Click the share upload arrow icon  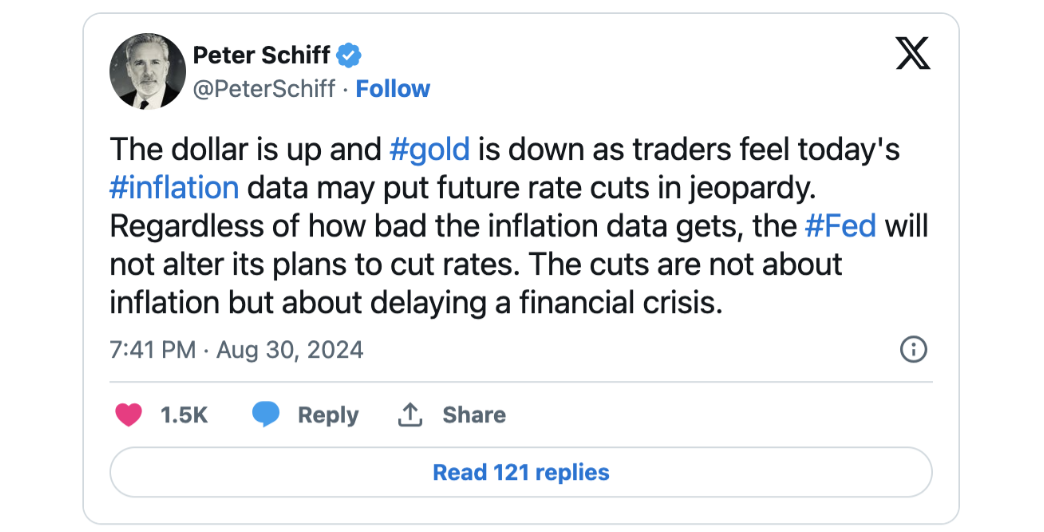pos(410,415)
